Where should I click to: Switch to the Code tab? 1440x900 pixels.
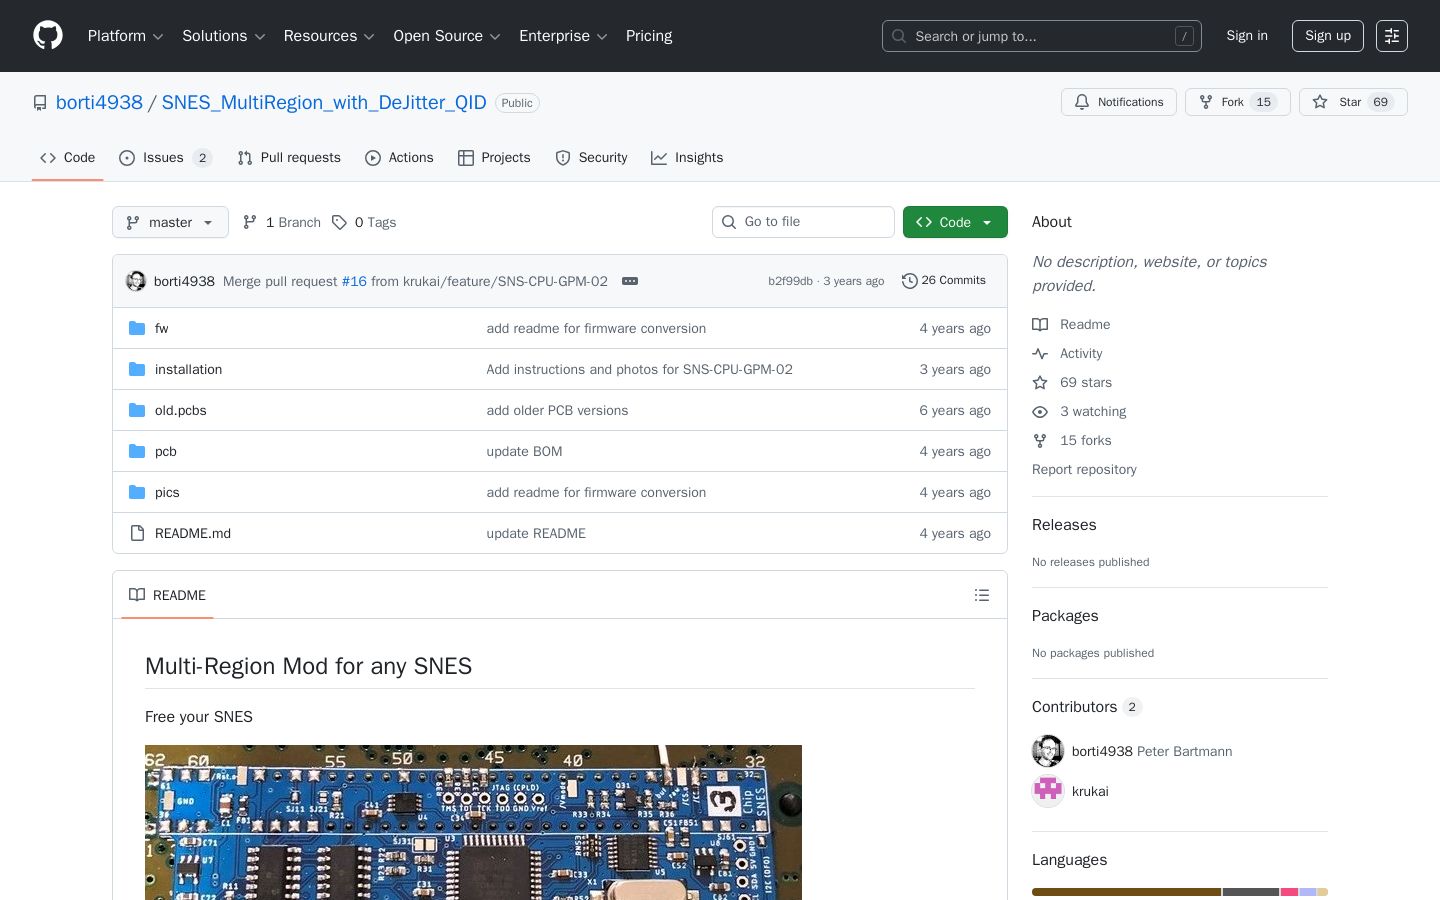(x=68, y=158)
